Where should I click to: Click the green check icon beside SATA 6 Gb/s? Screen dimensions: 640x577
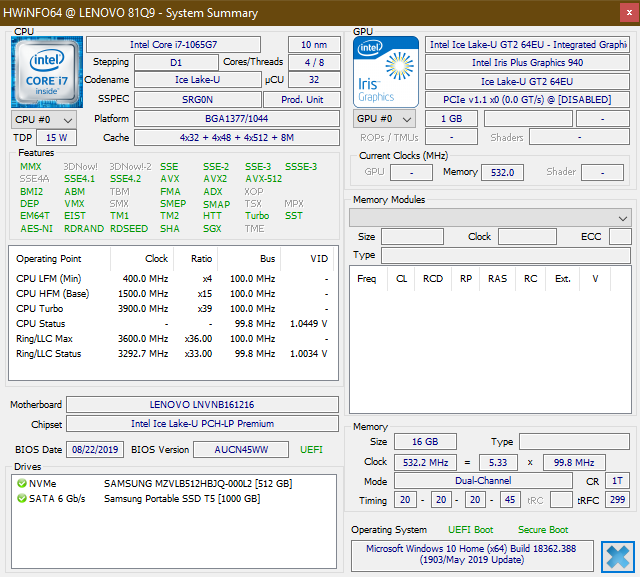pos(21,499)
